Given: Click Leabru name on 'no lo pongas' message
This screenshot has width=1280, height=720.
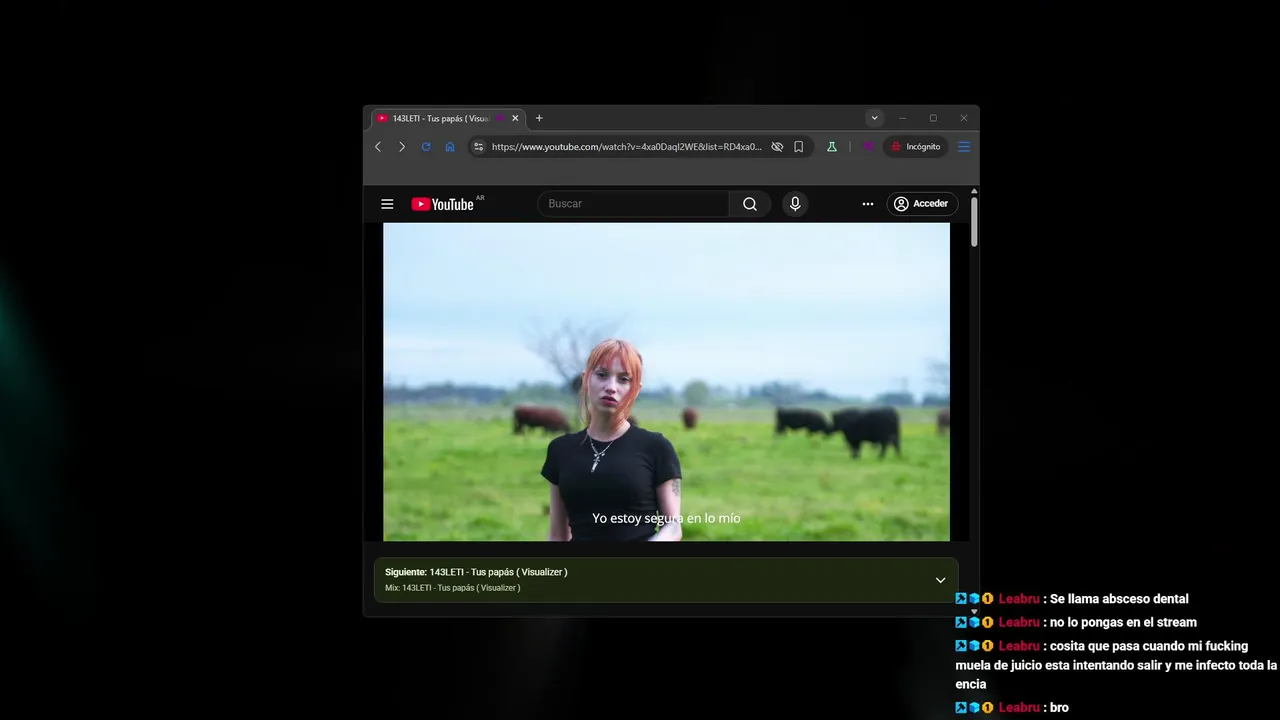Looking at the screenshot, I should pyautogui.click(x=1019, y=622).
